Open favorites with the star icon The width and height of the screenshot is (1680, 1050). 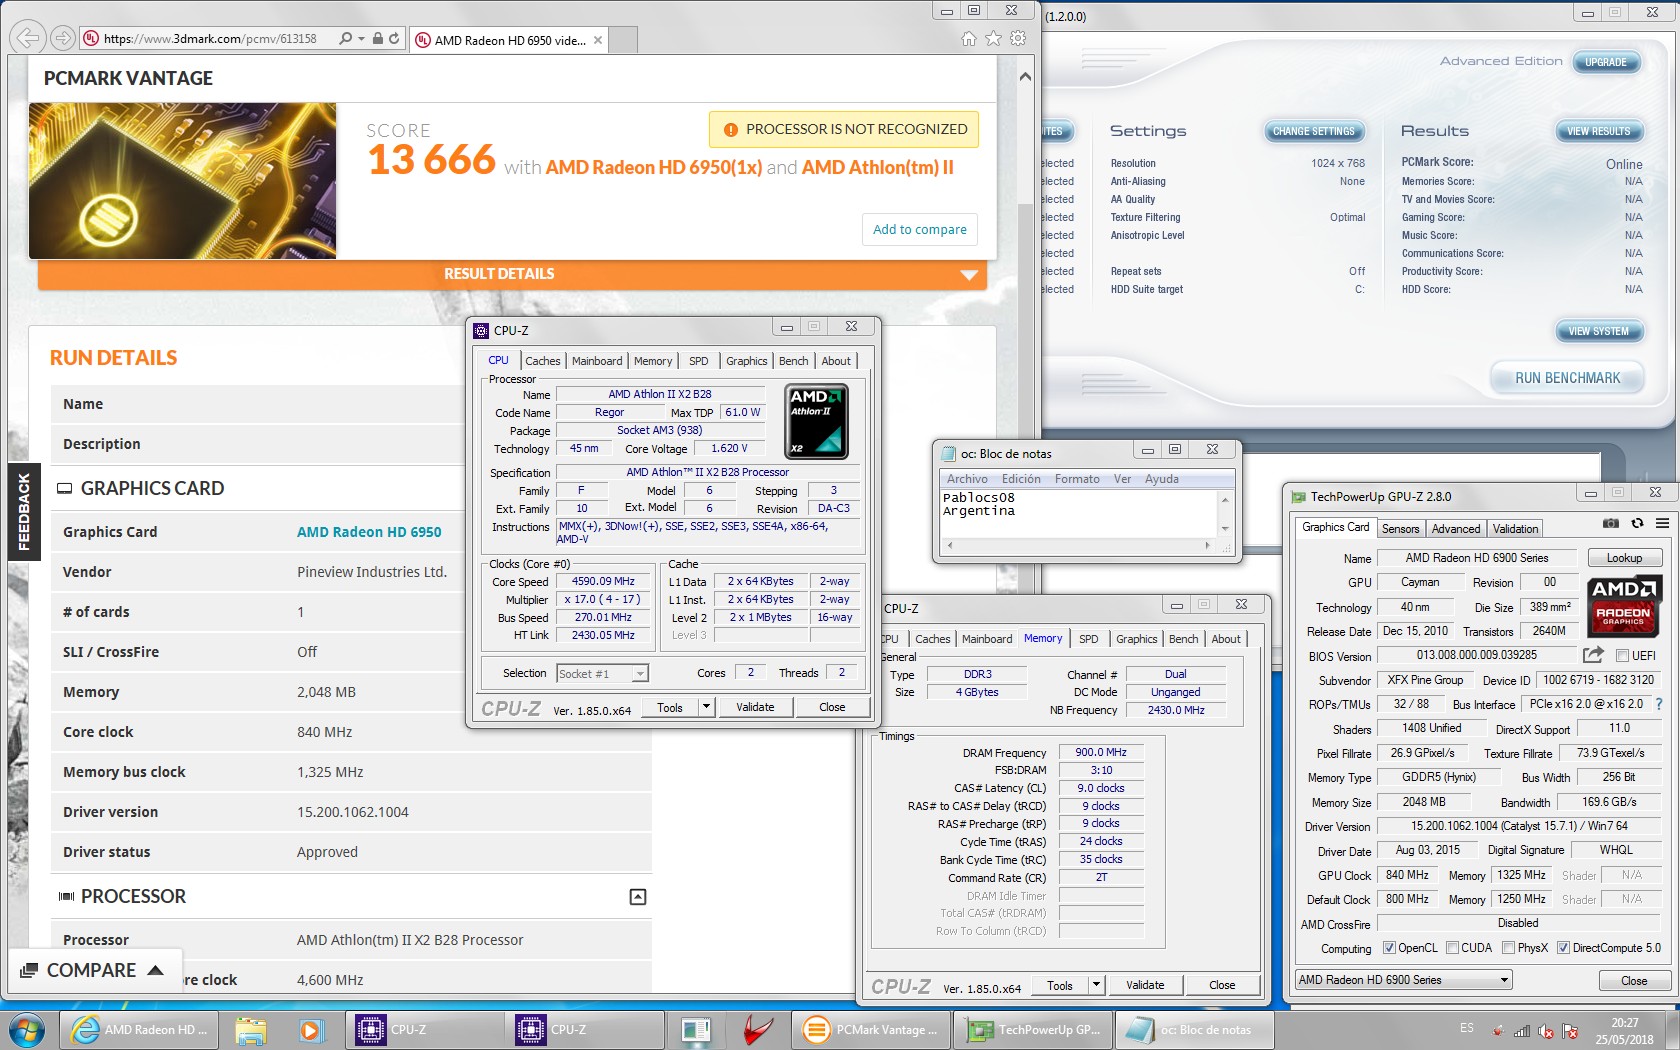click(x=993, y=38)
